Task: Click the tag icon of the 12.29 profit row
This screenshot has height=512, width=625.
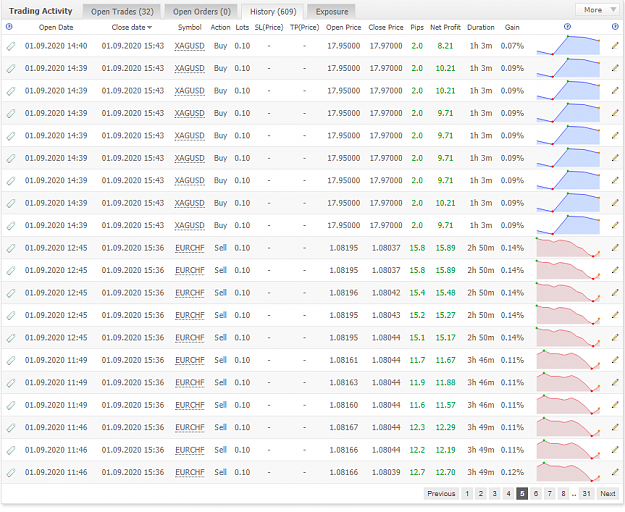Action: pos(11,428)
